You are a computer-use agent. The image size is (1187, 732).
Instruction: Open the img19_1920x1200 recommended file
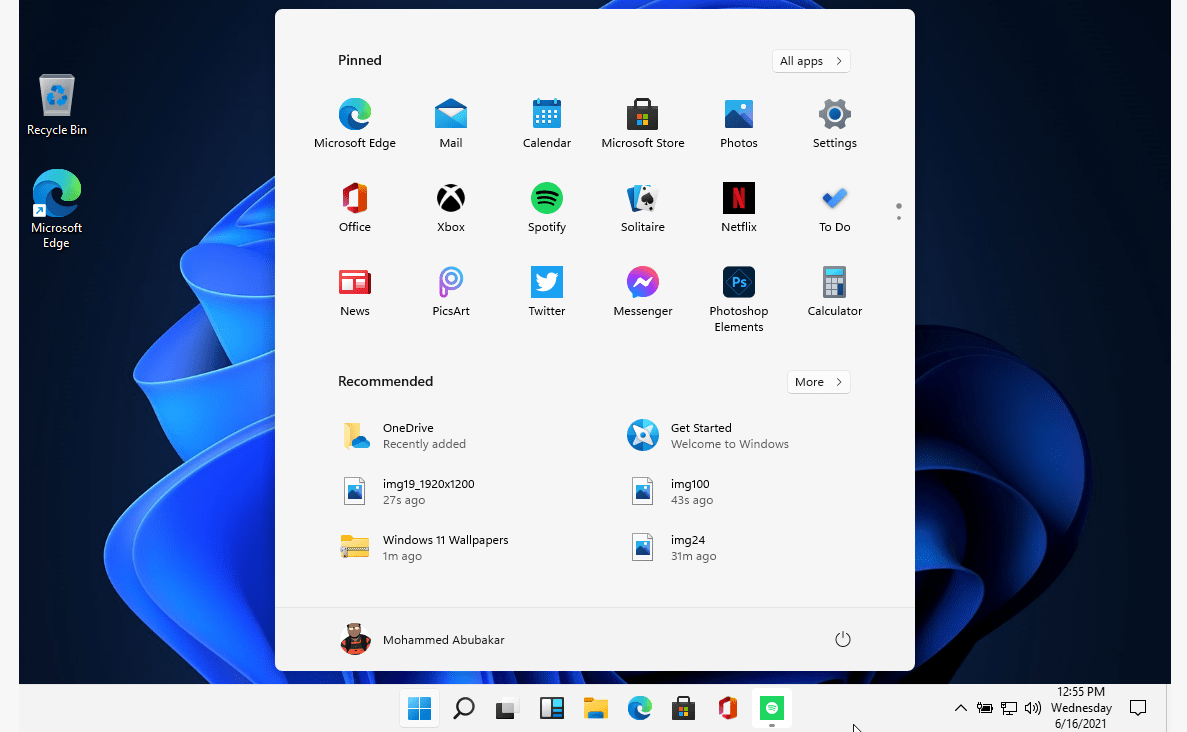[x=428, y=491]
